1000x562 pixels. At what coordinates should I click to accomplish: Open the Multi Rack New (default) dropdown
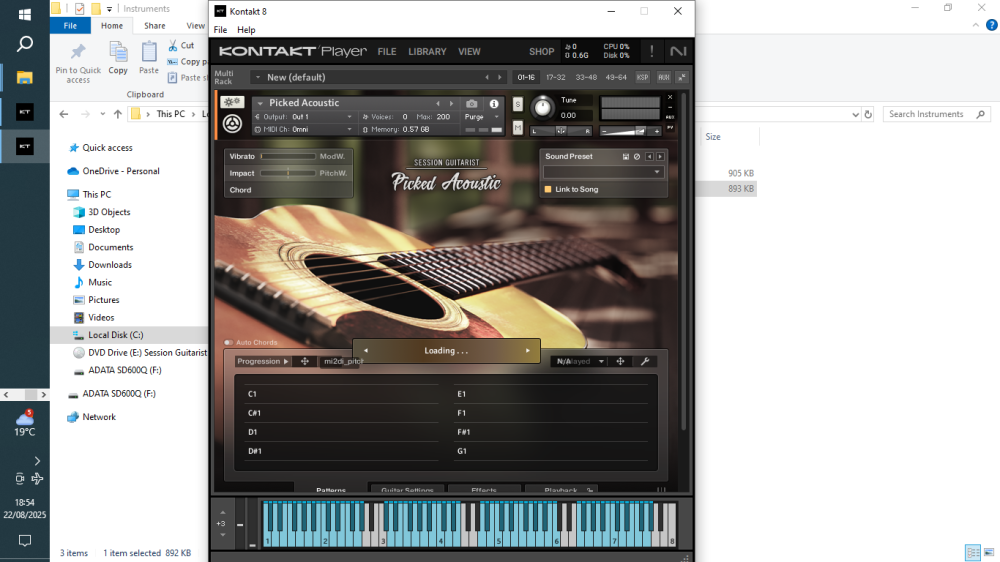(258, 77)
